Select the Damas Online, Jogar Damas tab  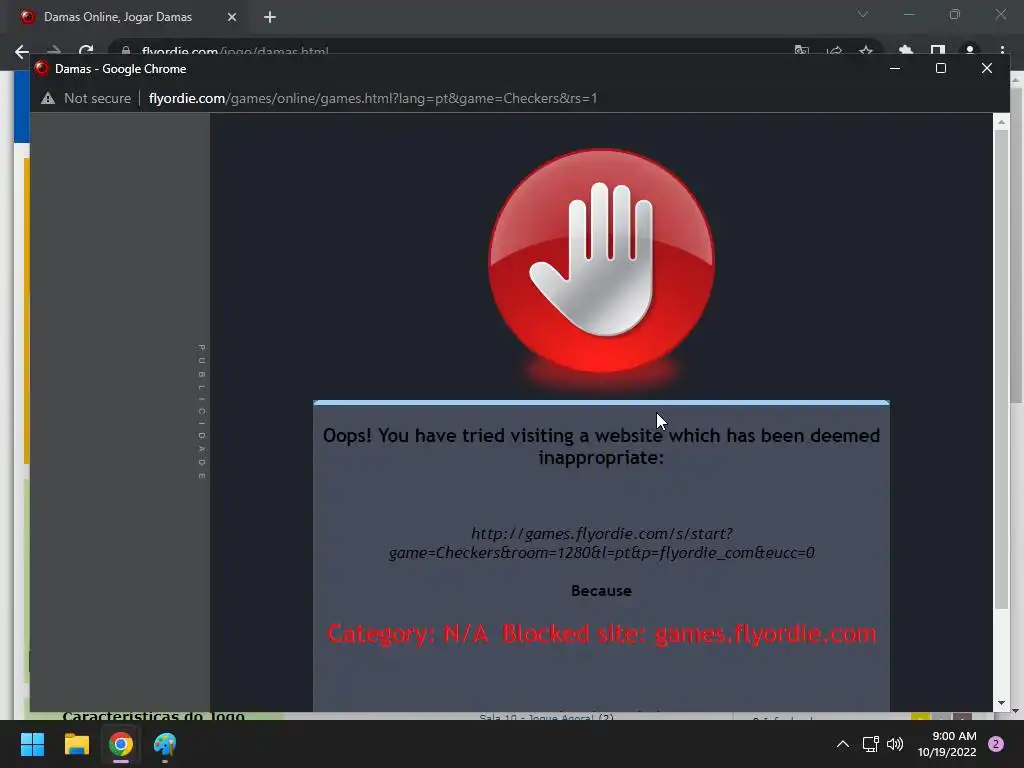(128, 17)
